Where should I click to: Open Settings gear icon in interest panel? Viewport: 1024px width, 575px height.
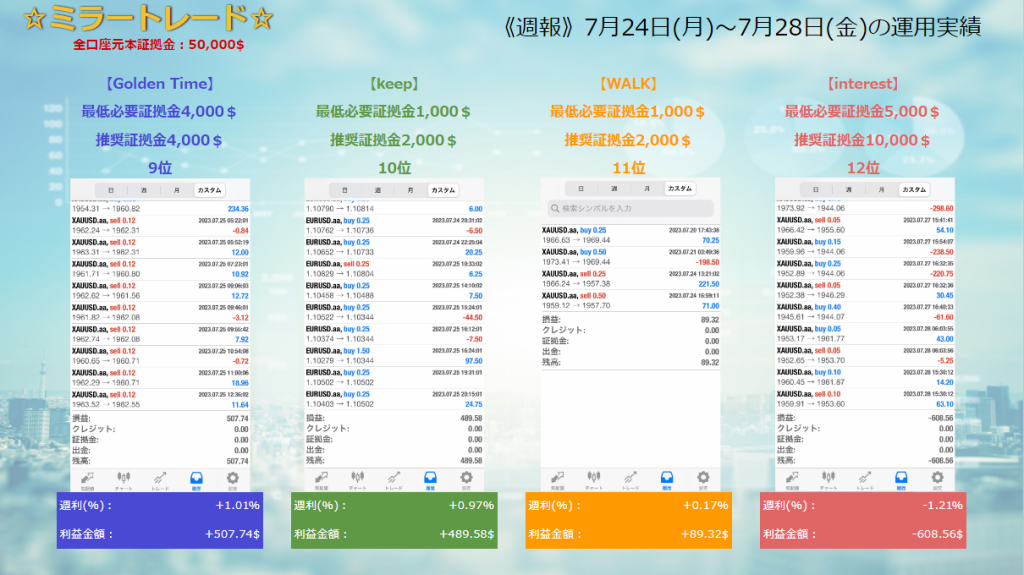point(940,478)
